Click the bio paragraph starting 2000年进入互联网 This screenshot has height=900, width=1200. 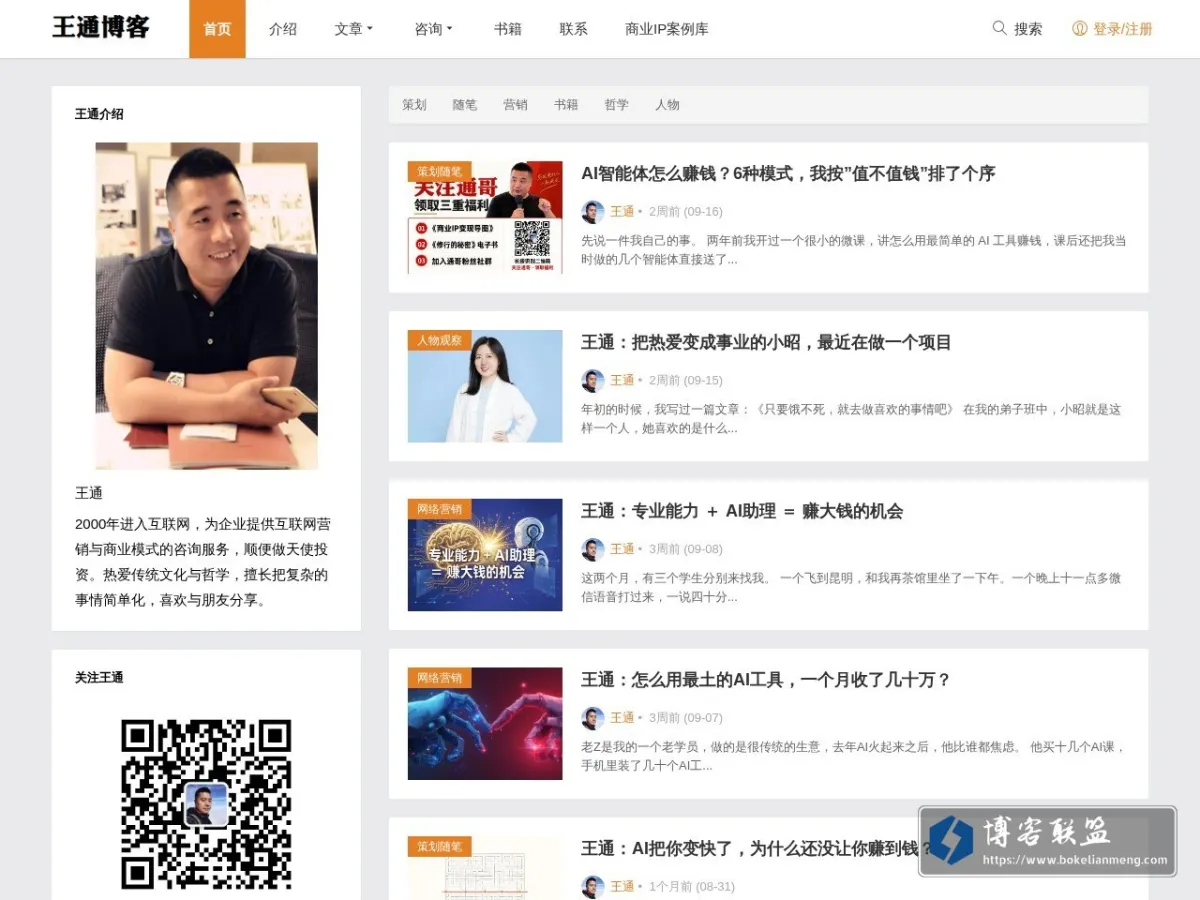[204, 562]
